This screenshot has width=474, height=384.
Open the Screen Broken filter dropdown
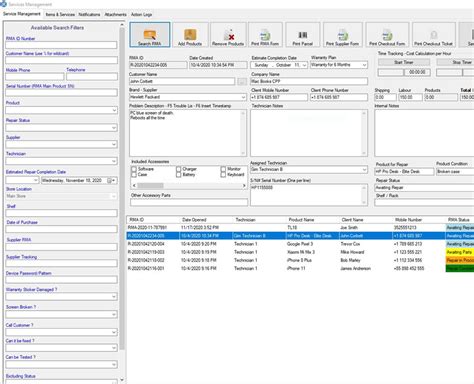114,314
